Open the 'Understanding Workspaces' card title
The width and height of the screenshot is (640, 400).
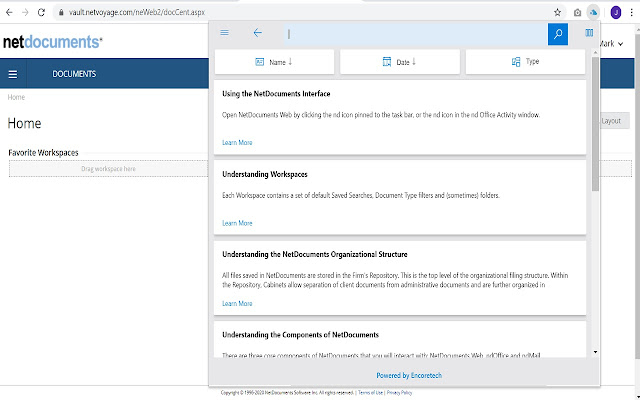[x=265, y=174]
